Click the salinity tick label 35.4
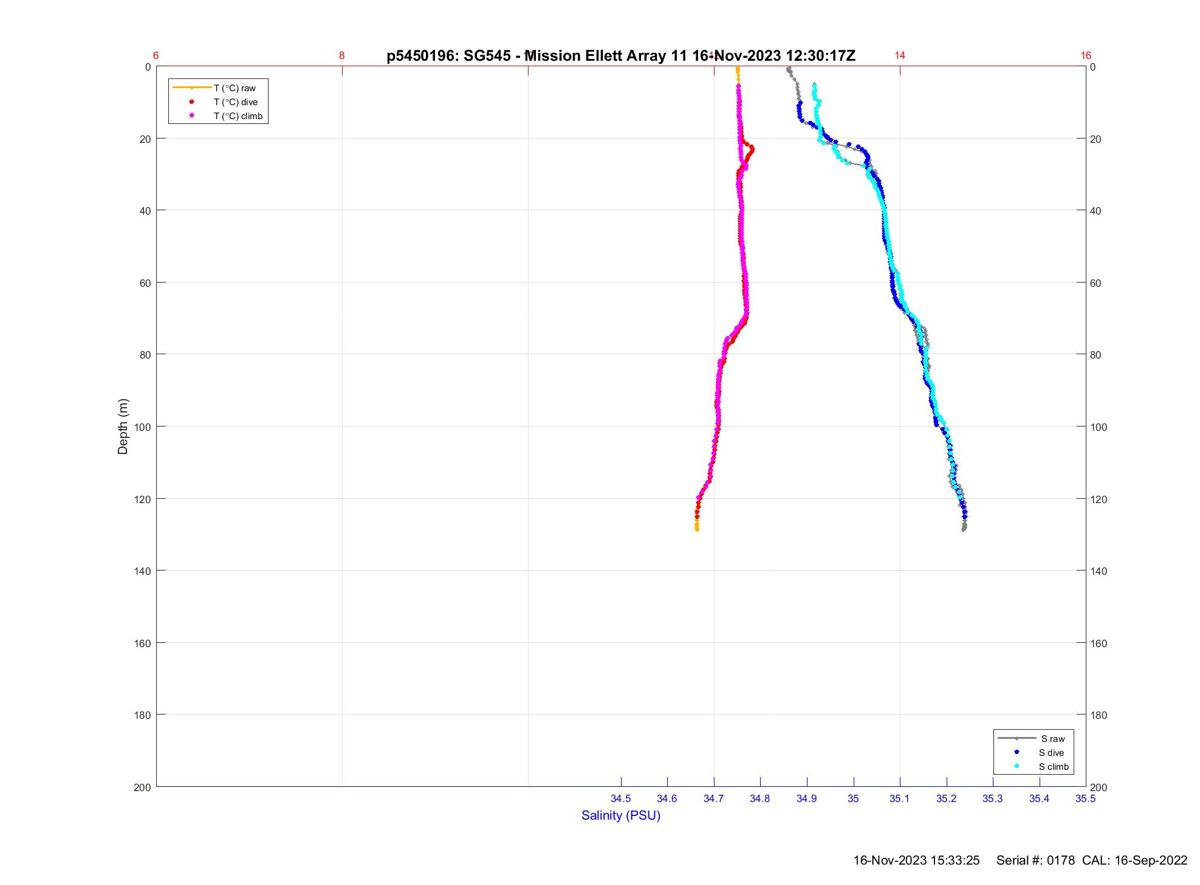1200x885 pixels. click(1039, 798)
